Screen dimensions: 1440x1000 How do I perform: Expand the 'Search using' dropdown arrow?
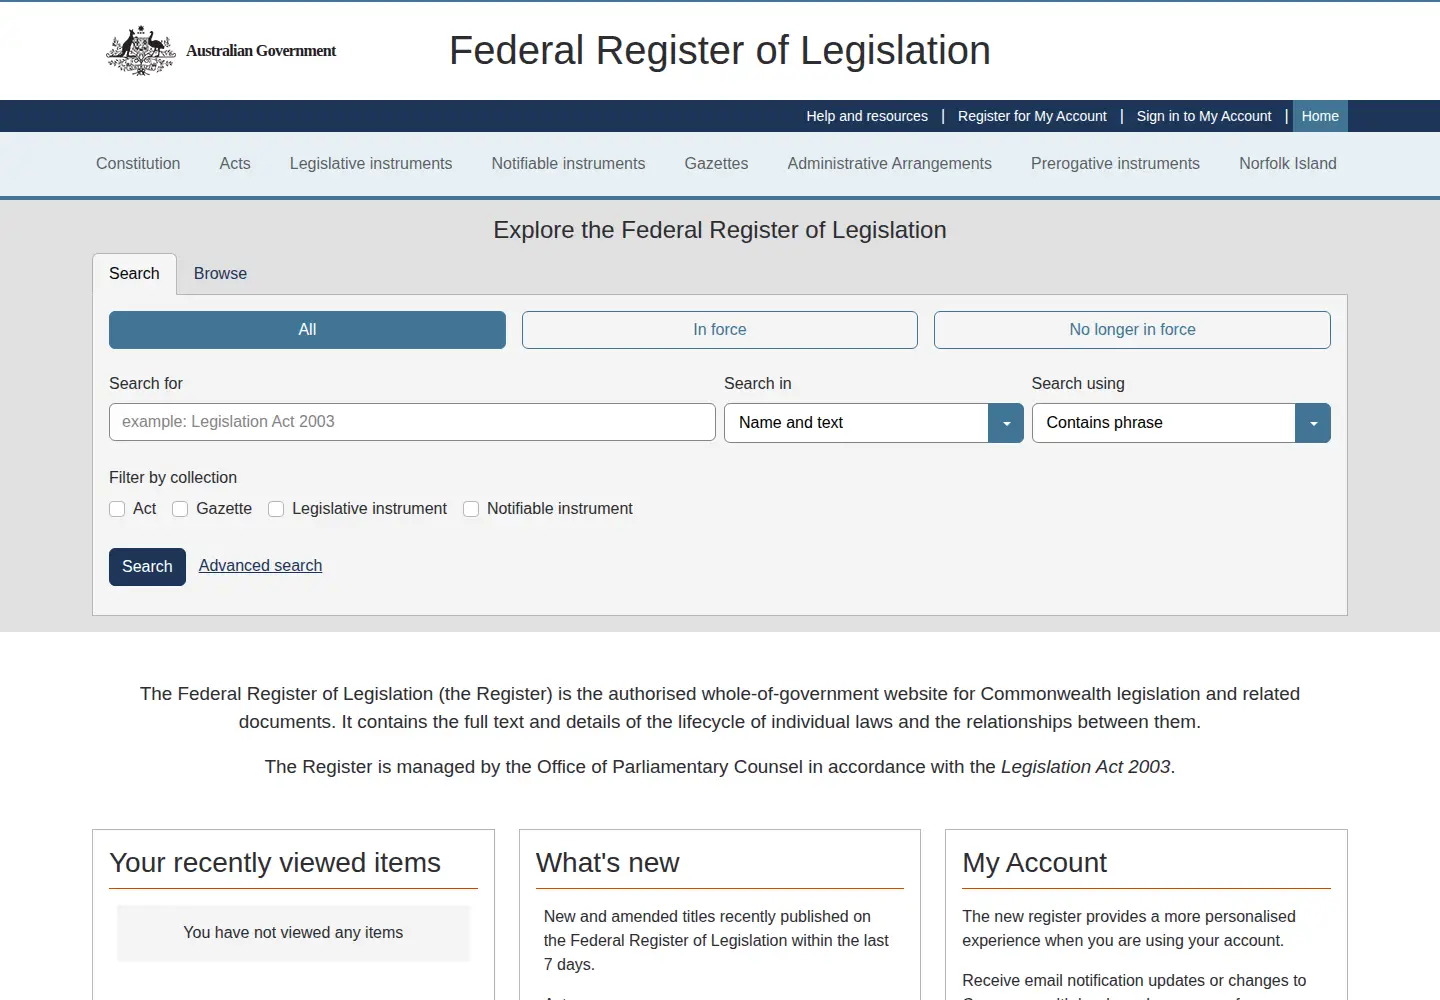coord(1313,423)
